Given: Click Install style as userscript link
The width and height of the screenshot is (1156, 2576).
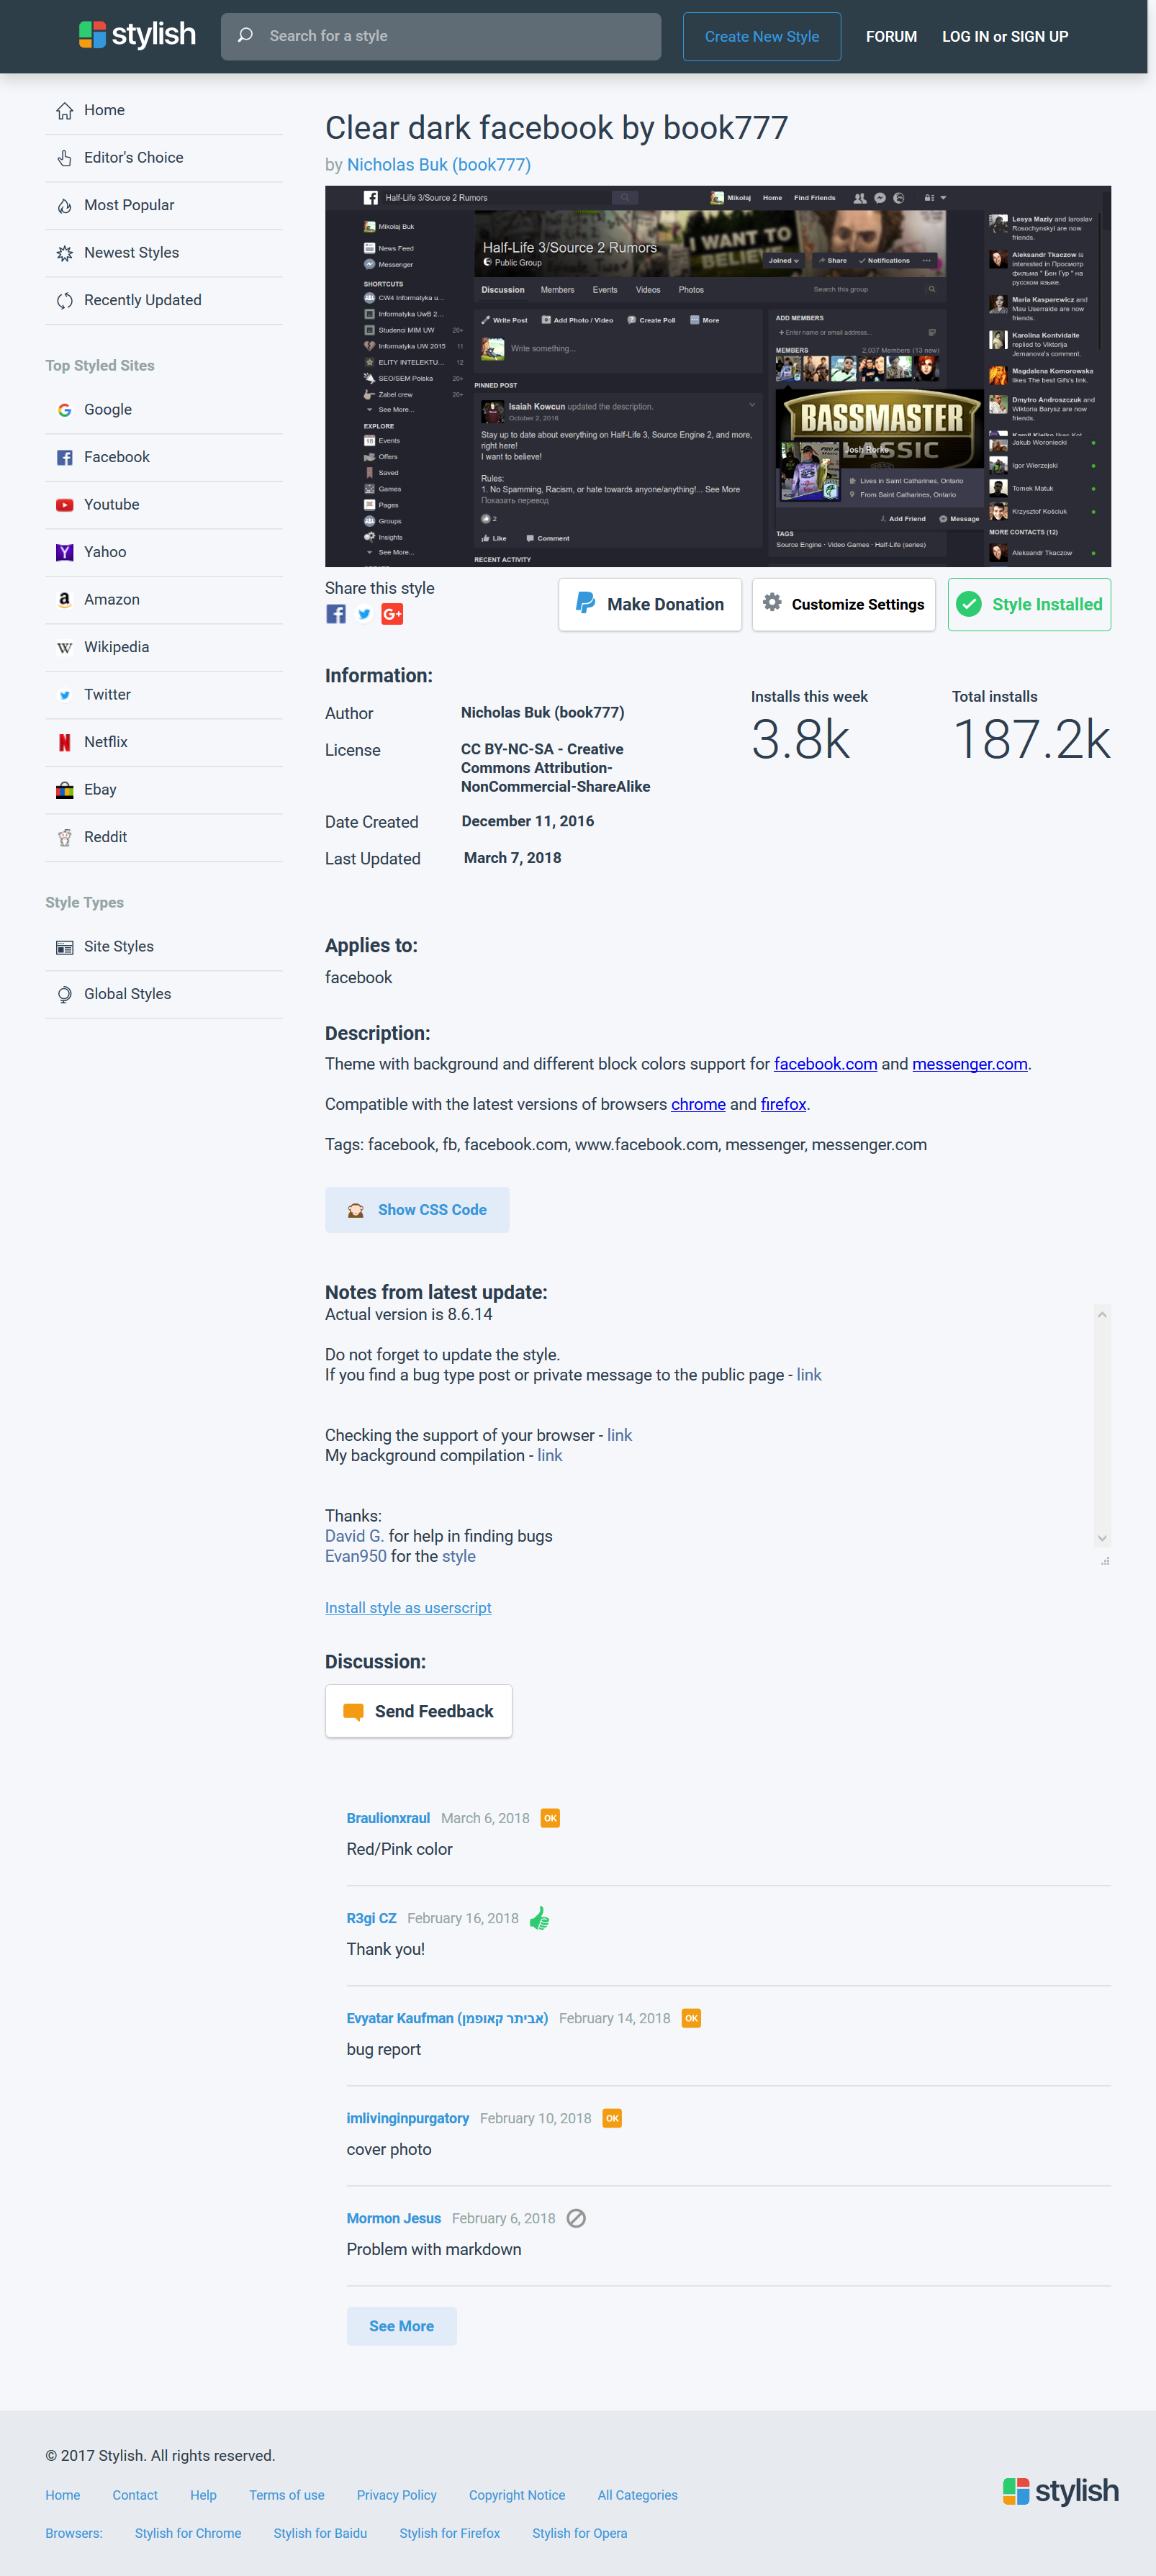Looking at the screenshot, I should click(408, 1608).
